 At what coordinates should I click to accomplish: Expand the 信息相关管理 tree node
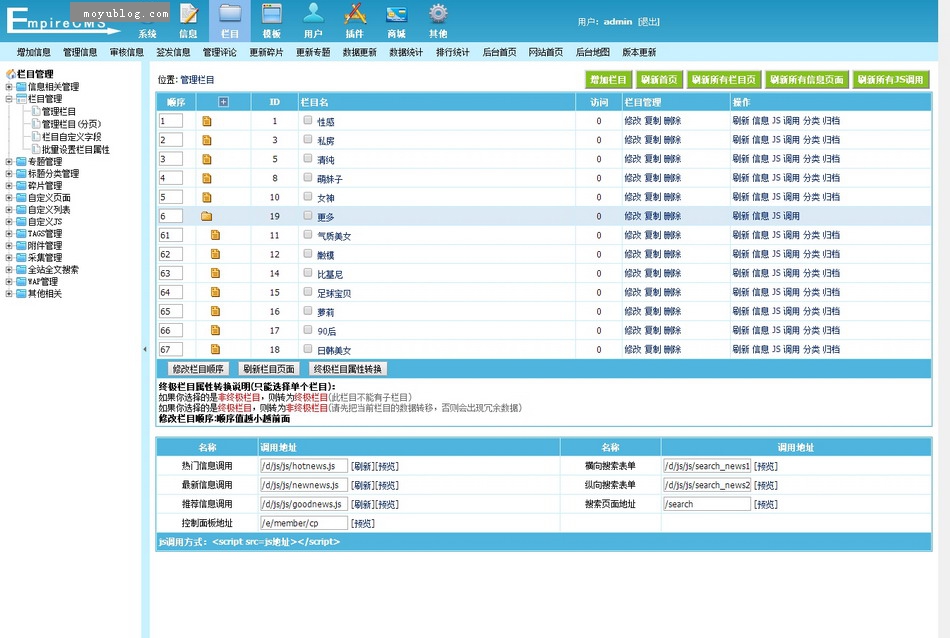click(x=9, y=87)
